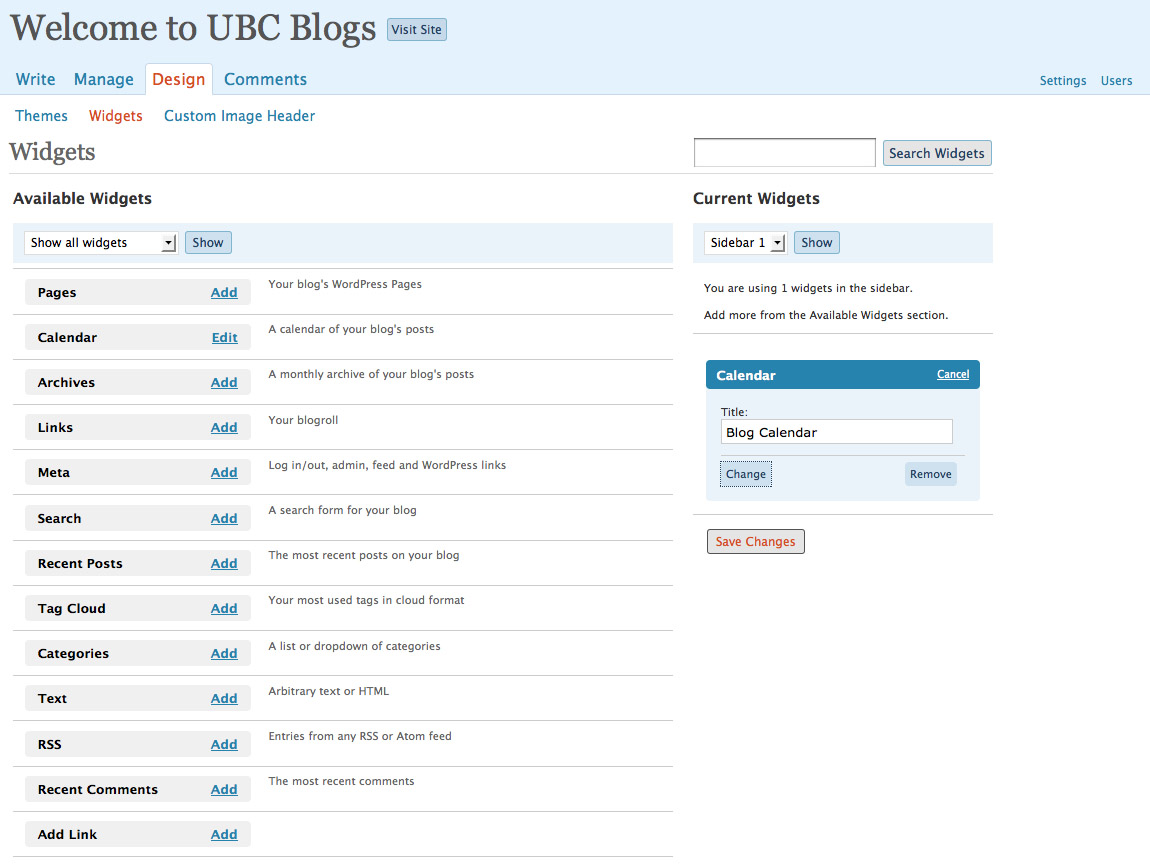Add the Links widget
This screenshot has width=1150, height=864.
224,428
